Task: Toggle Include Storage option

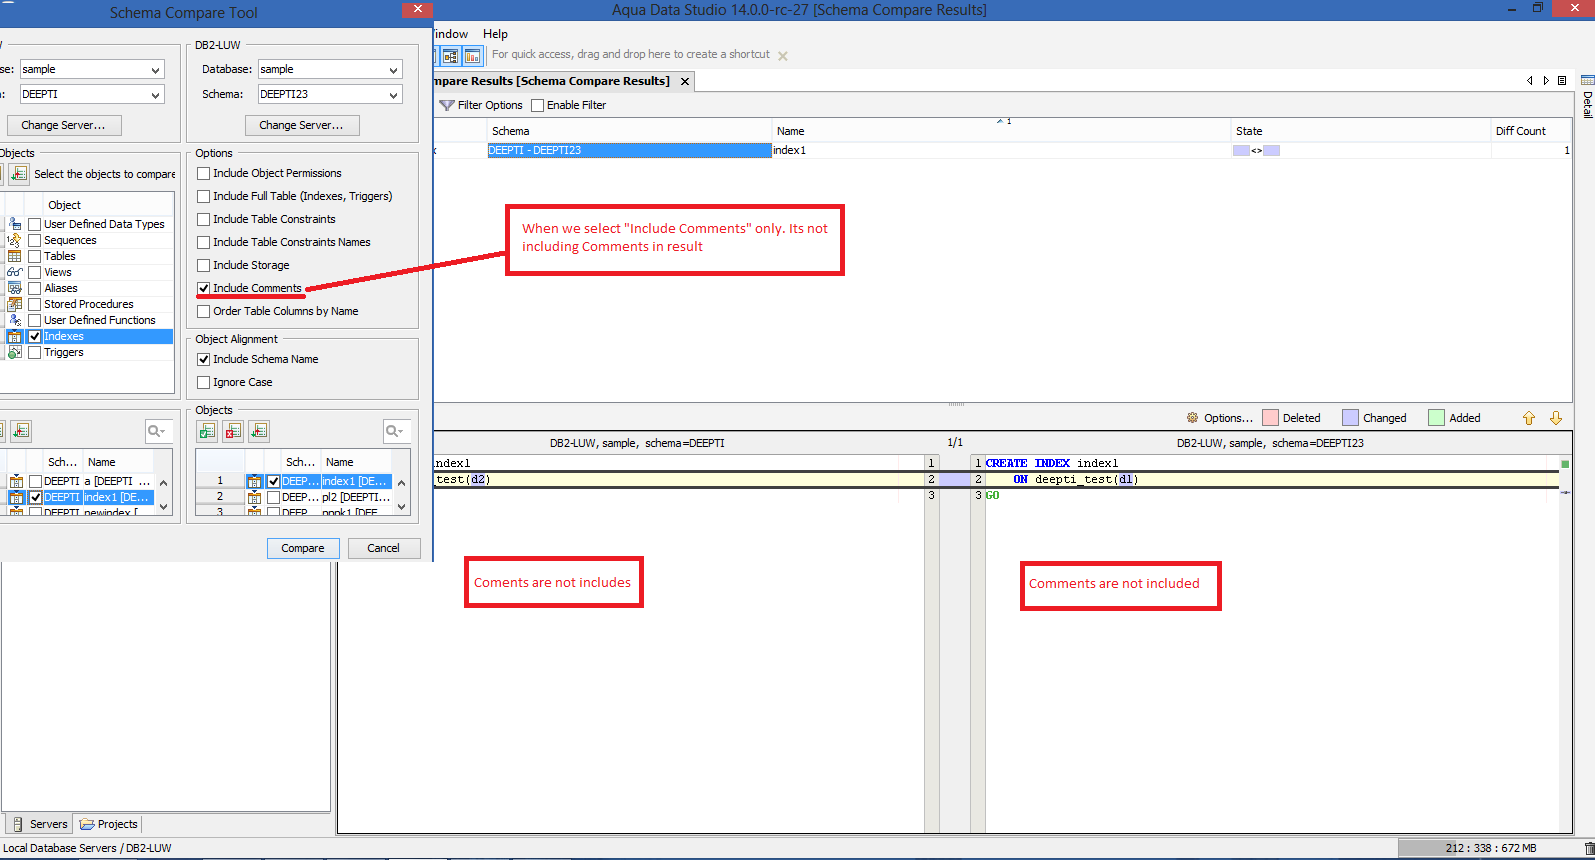Action: tap(204, 265)
